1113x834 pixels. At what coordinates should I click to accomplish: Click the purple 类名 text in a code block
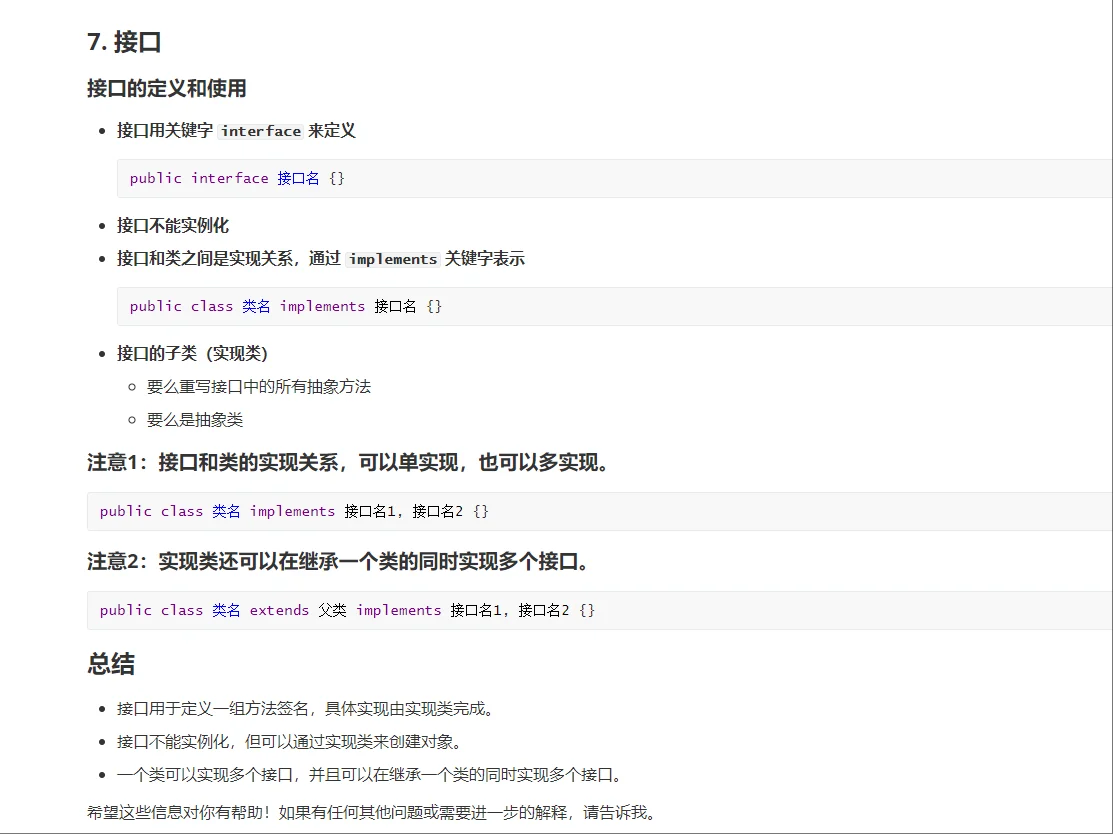click(256, 306)
